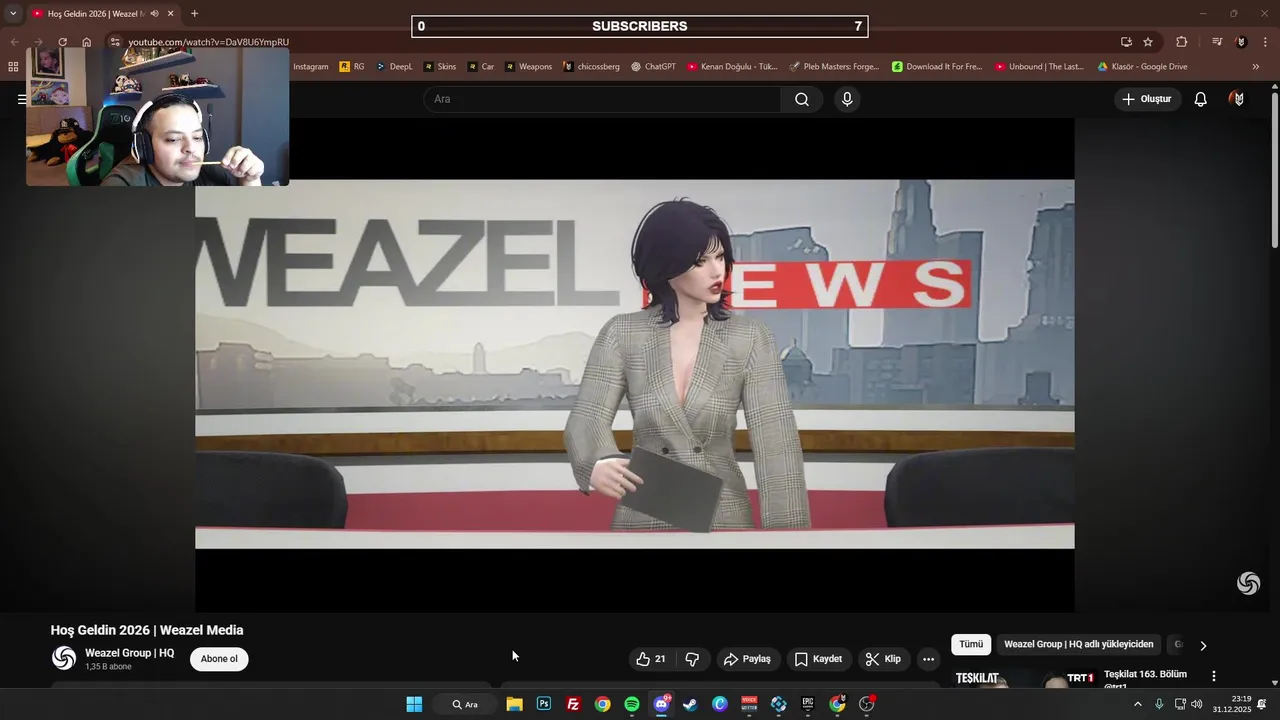
Task: Open the YouTube account avatar menu
Action: 1237,99
